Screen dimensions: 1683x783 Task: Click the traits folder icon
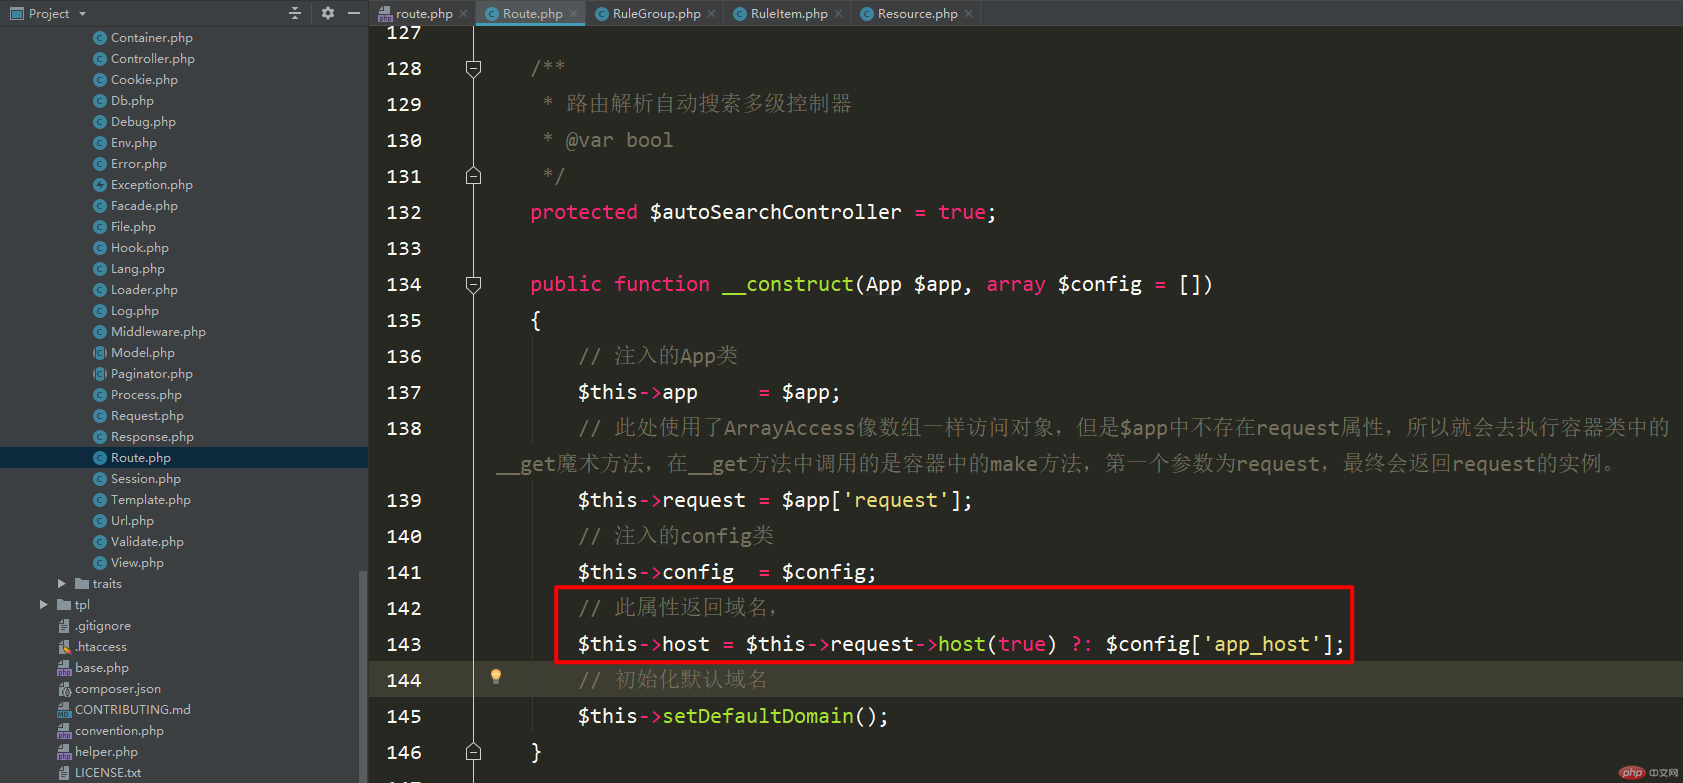82,584
